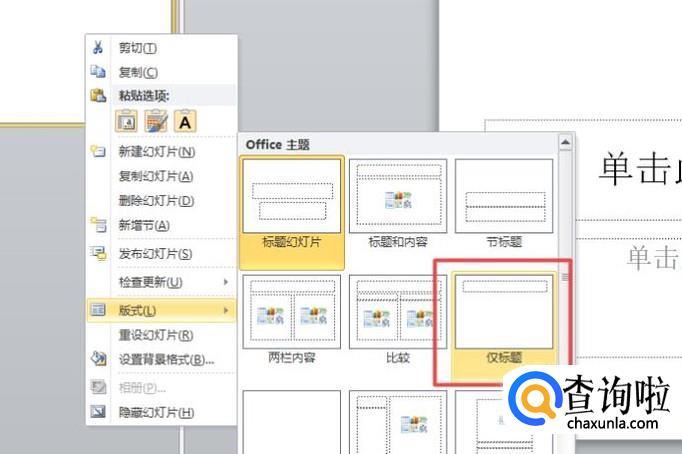This screenshot has width=682, height=454.
Task: Choose paste text only A icon
Action: [185, 121]
